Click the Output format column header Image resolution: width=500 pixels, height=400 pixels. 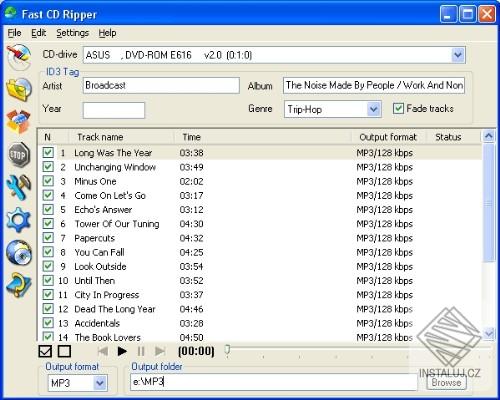coord(389,137)
